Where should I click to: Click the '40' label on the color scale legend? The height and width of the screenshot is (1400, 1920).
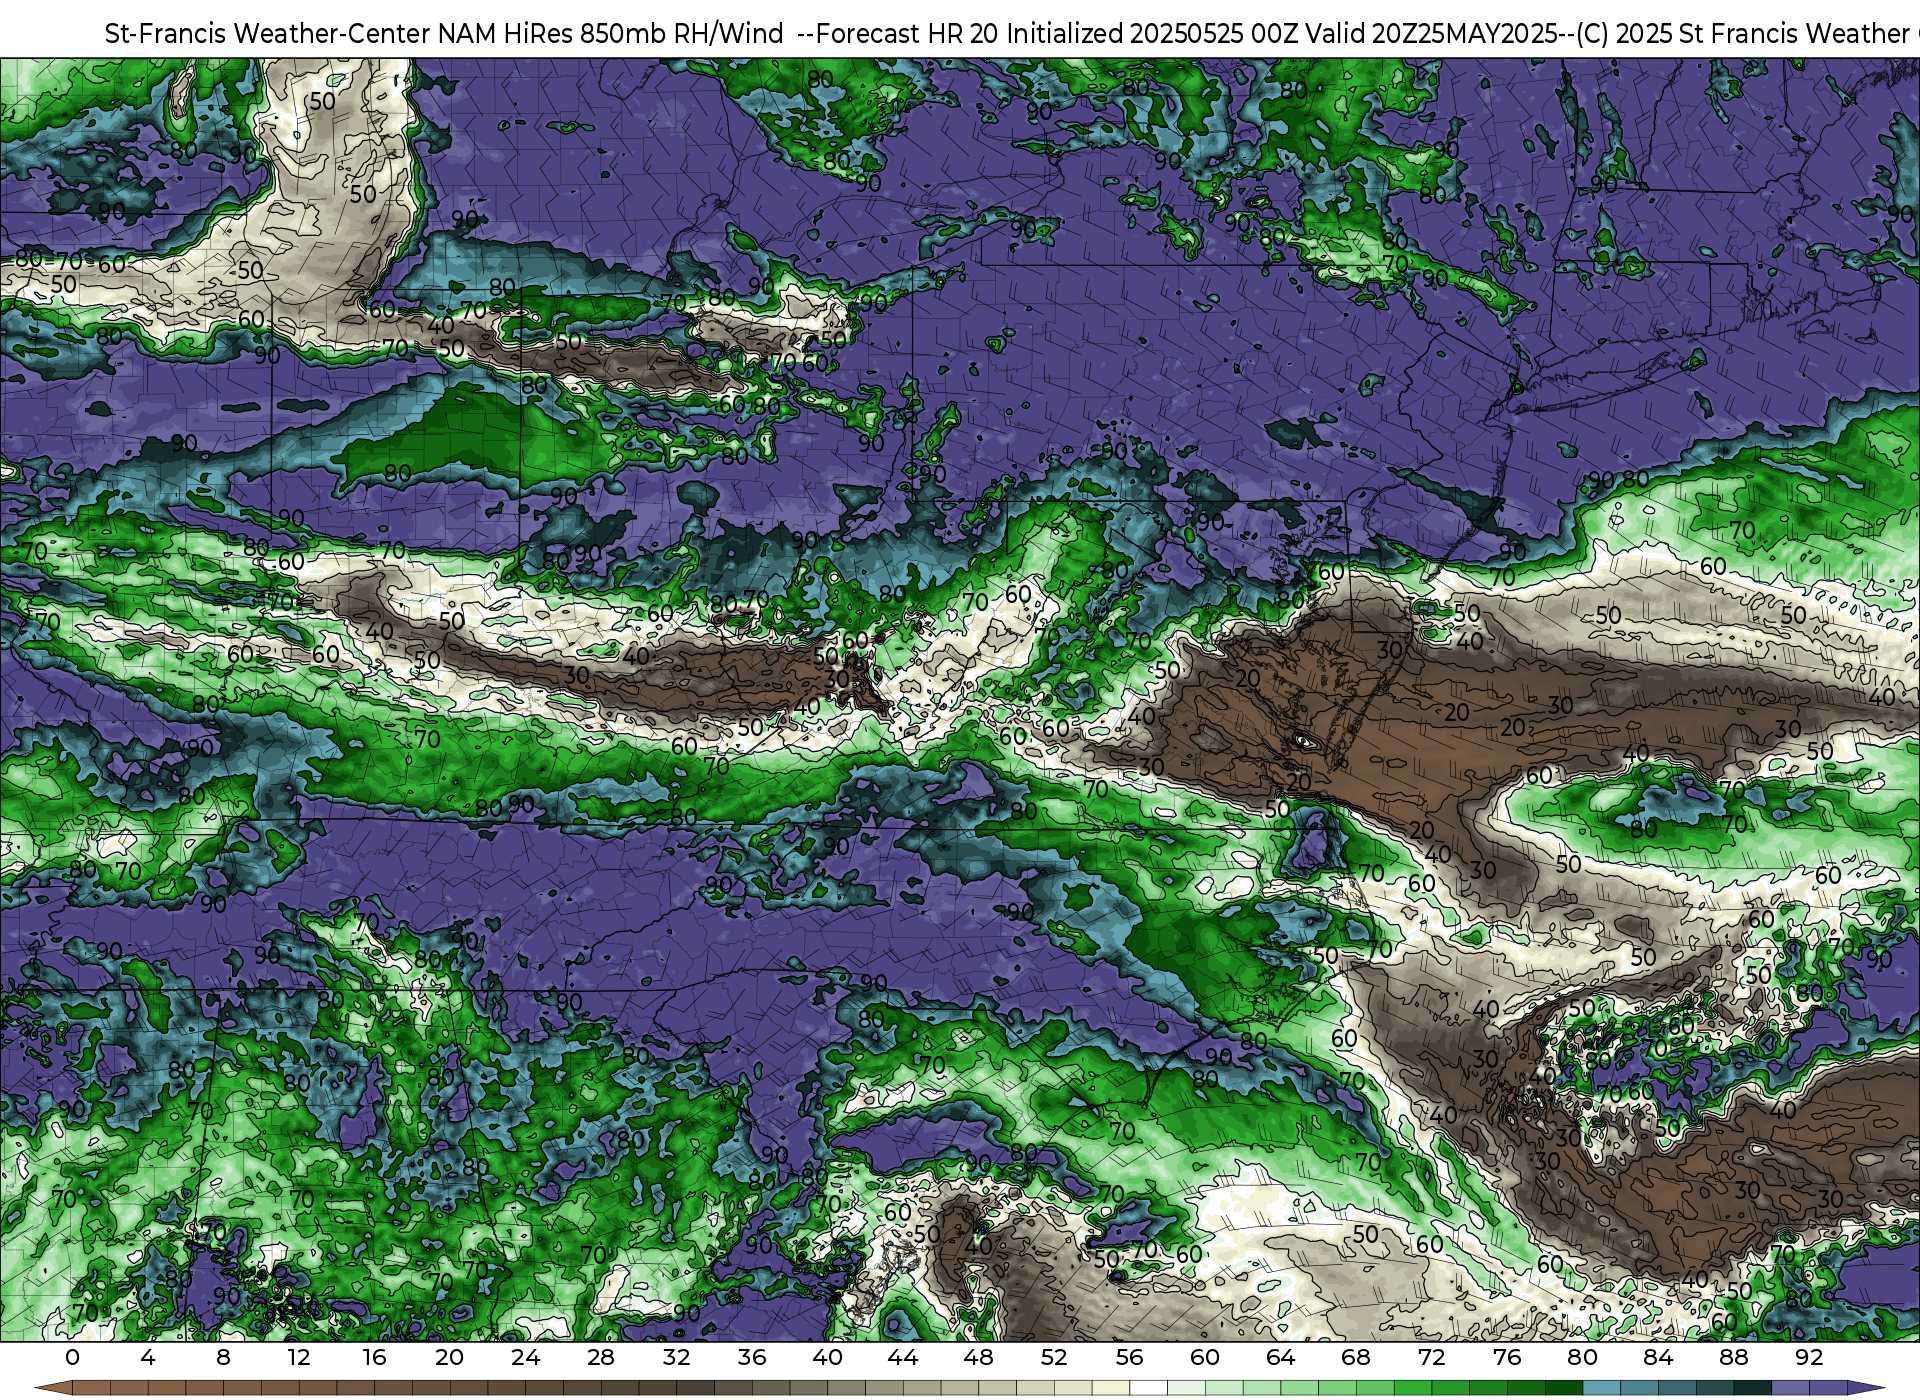(828, 1357)
